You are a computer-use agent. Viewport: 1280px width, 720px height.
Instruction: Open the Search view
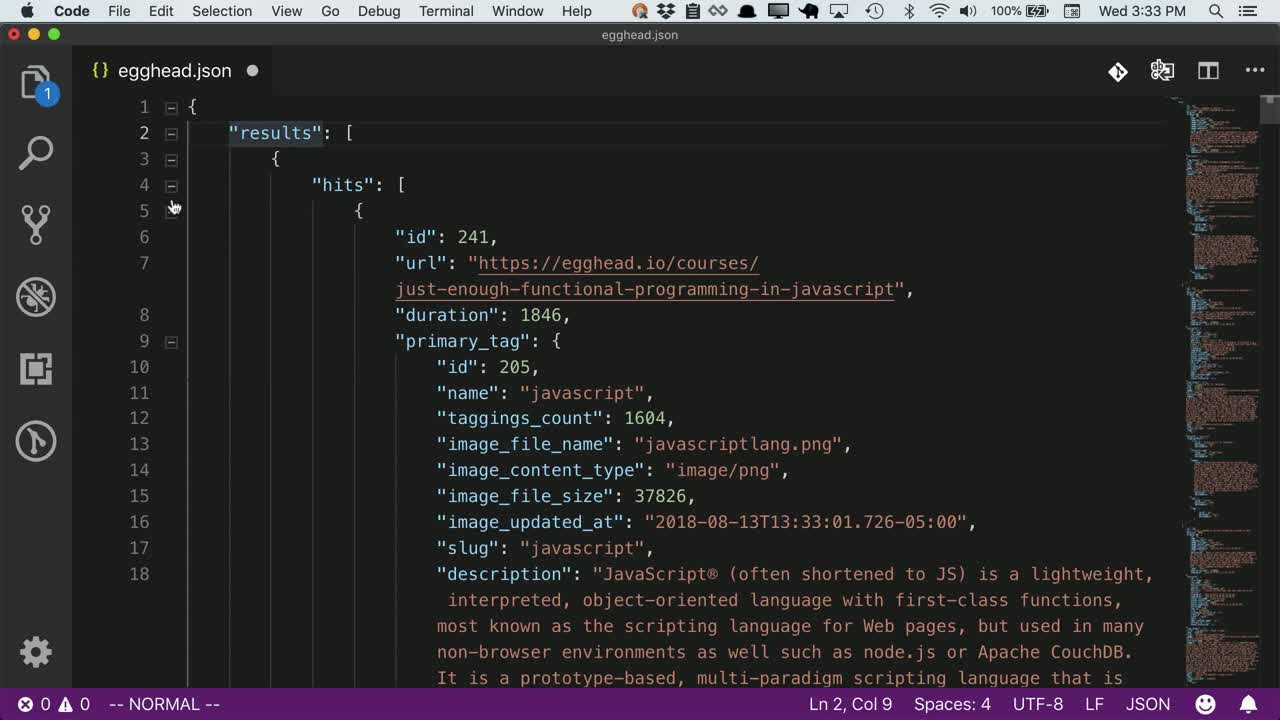(x=37, y=152)
